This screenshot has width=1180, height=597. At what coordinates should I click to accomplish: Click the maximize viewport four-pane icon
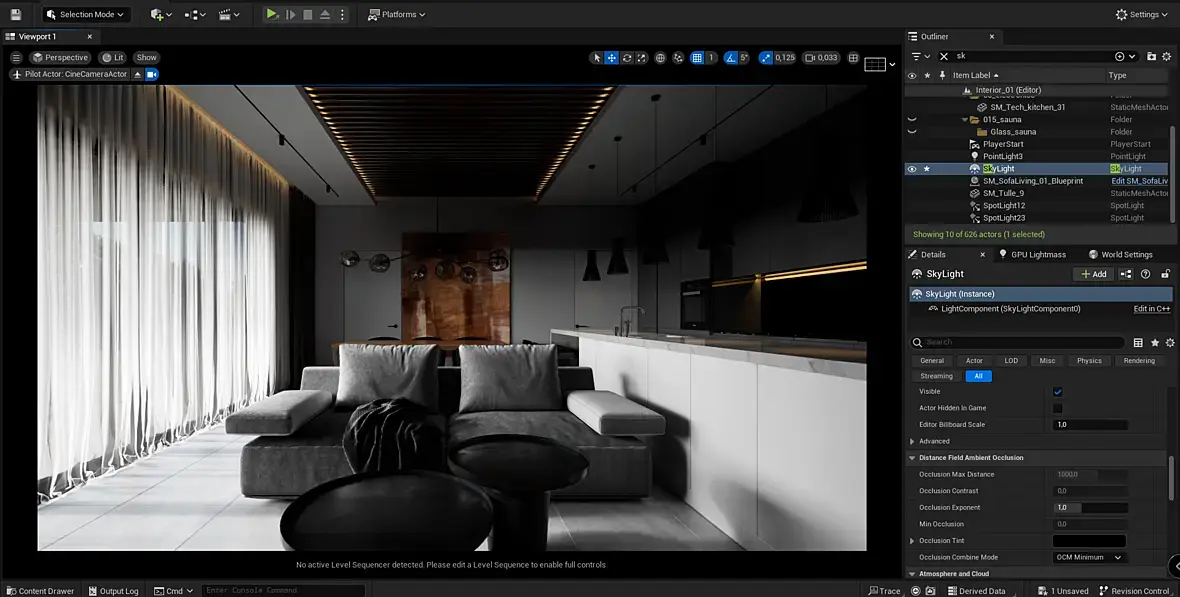click(x=853, y=58)
